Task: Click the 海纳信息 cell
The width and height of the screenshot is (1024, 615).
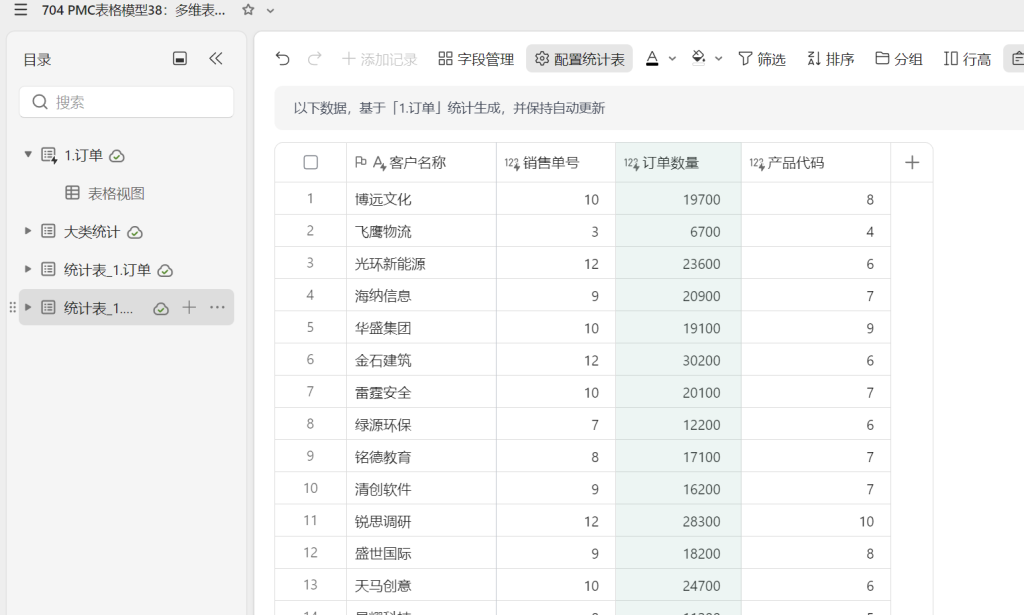Action: point(421,296)
